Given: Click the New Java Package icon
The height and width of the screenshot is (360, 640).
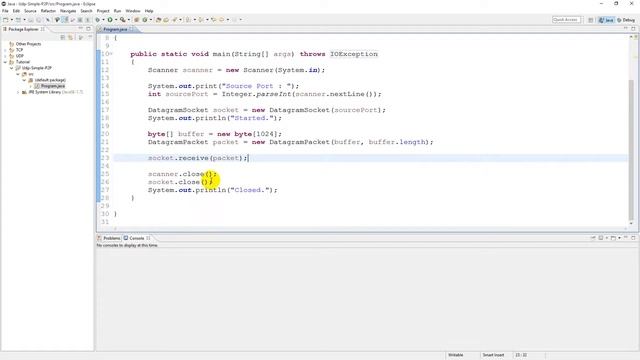Looking at the screenshot, I should (x=137, y=20).
